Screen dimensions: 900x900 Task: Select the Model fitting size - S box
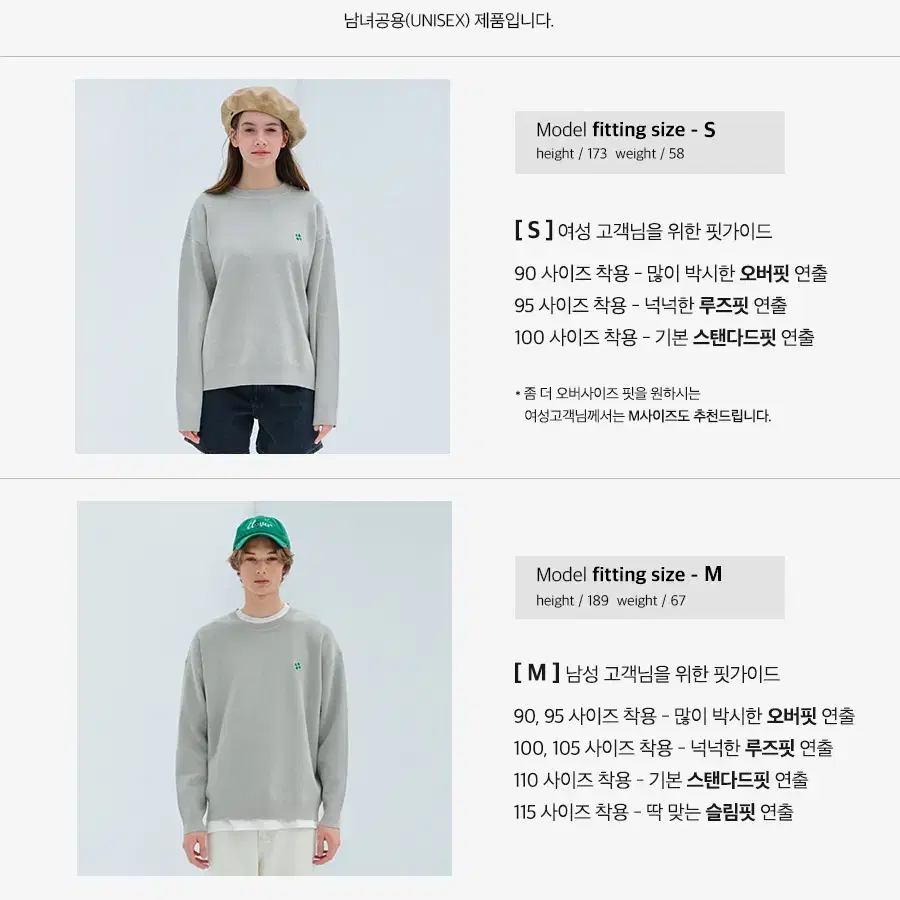[x=650, y=142]
